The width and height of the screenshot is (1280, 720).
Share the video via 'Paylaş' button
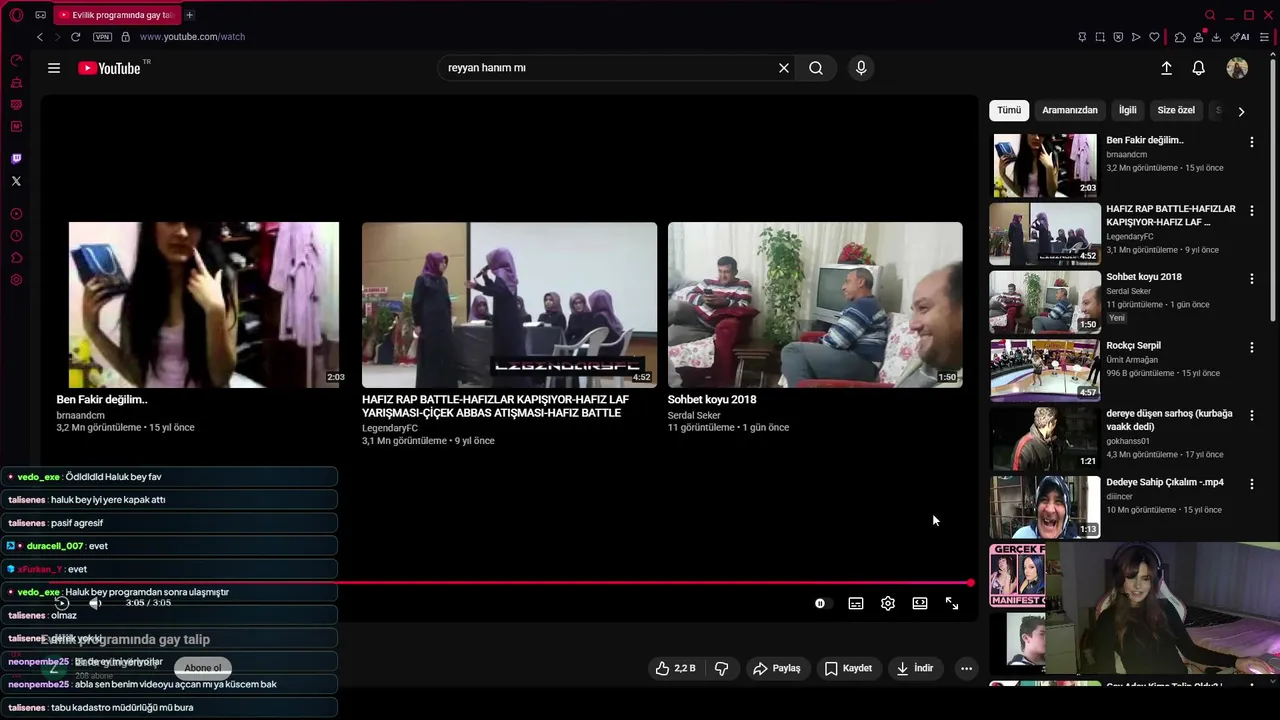click(x=777, y=668)
